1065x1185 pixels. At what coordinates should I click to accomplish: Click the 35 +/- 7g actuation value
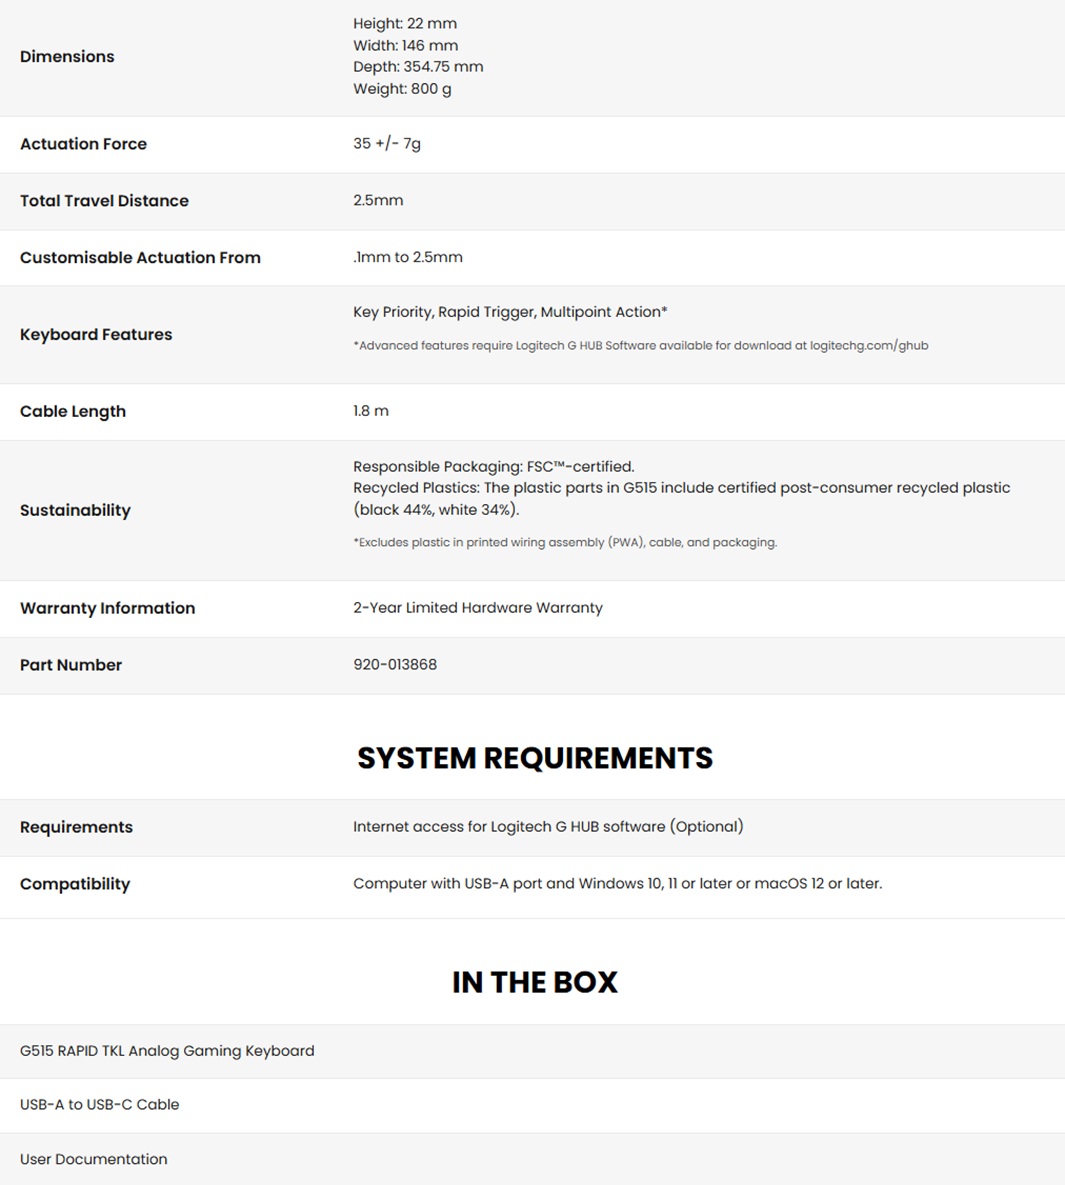[x=387, y=144]
